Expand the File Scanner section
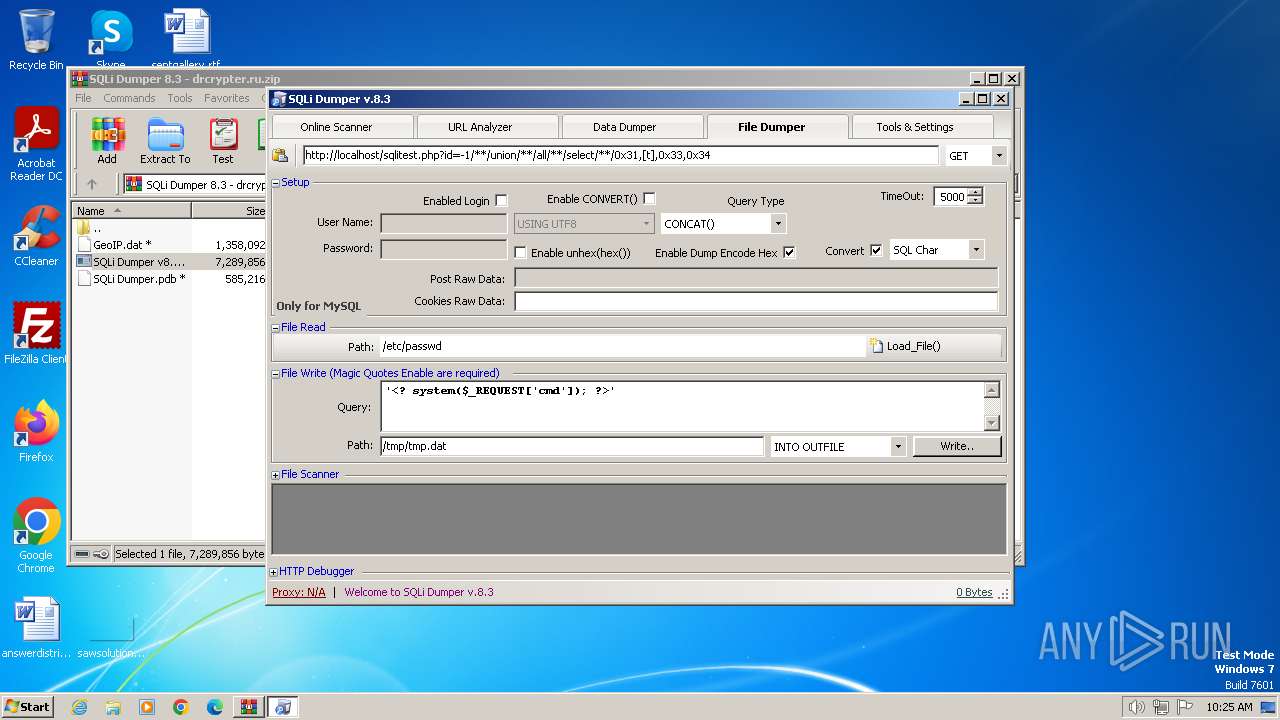This screenshot has width=1280, height=720. (275, 475)
